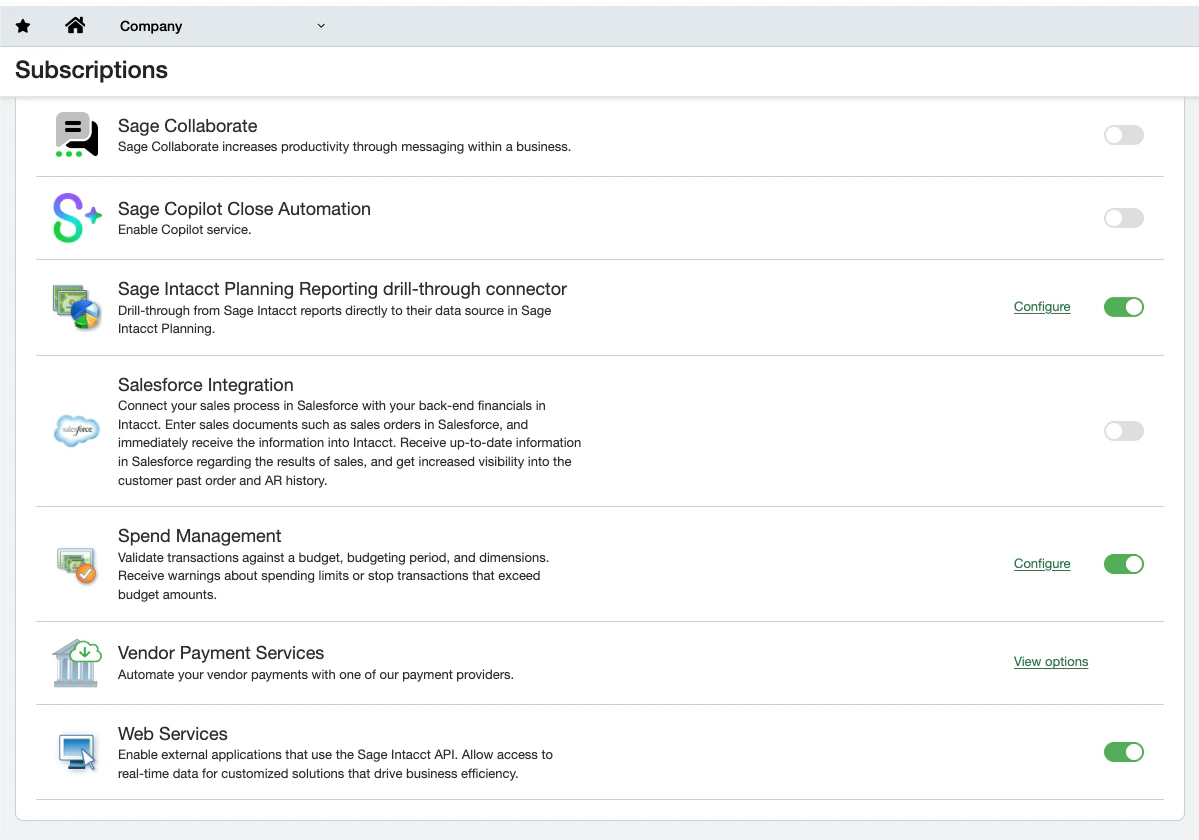Click the 'Enable Copilot service.' description
This screenshot has height=840, width=1199.
coord(184,229)
